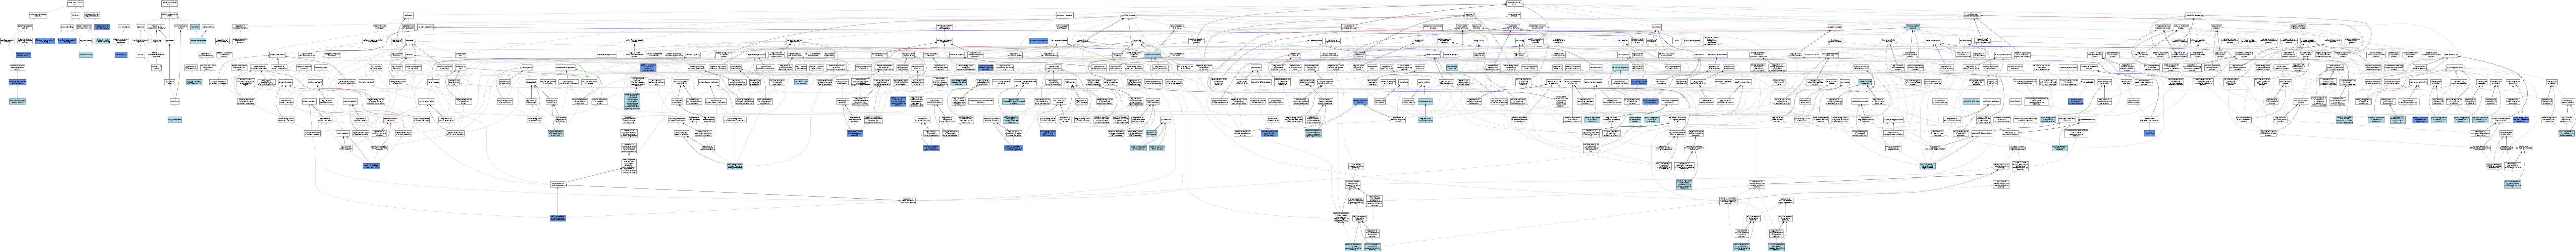Click 'positive regulation of pseudopodium assembly' node
The width and height of the screenshot is (2576, 252).
[855, 133]
